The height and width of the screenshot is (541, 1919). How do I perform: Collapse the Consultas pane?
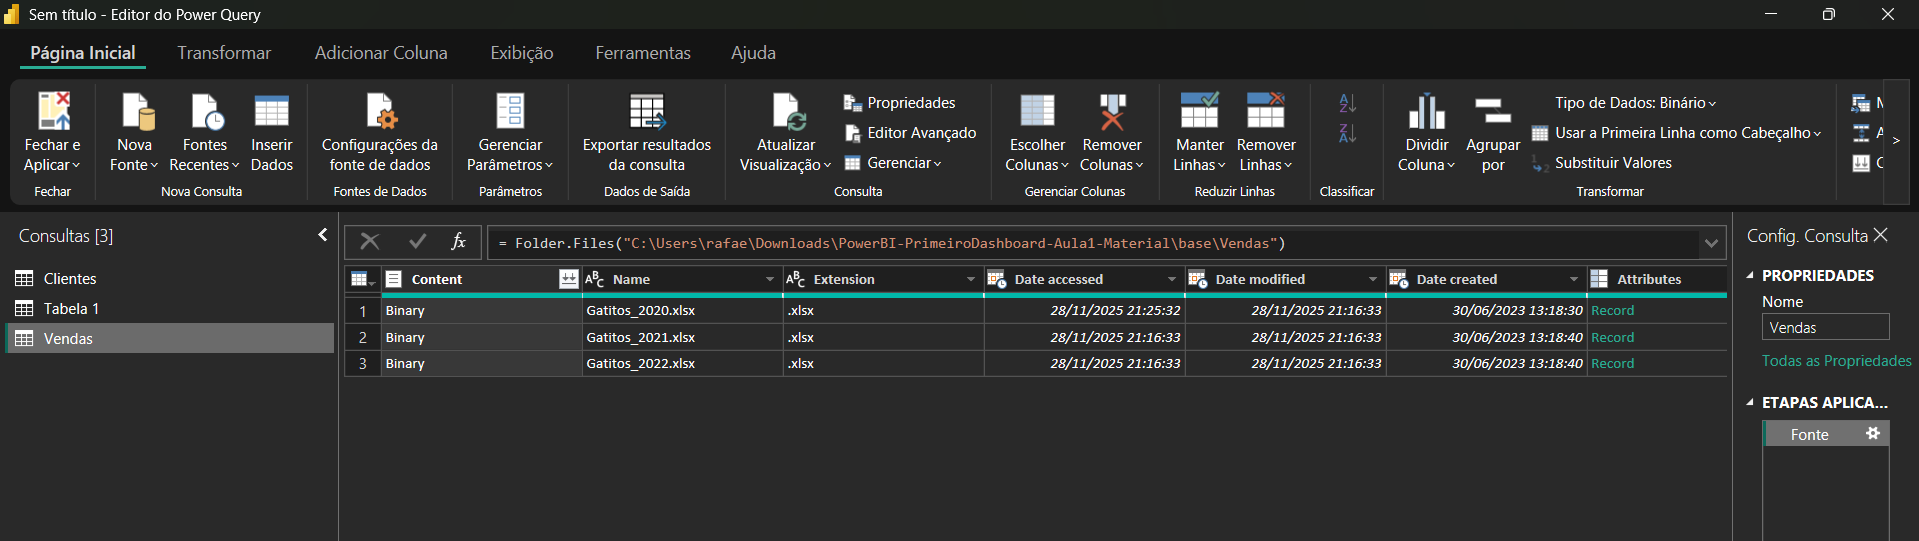click(322, 235)
